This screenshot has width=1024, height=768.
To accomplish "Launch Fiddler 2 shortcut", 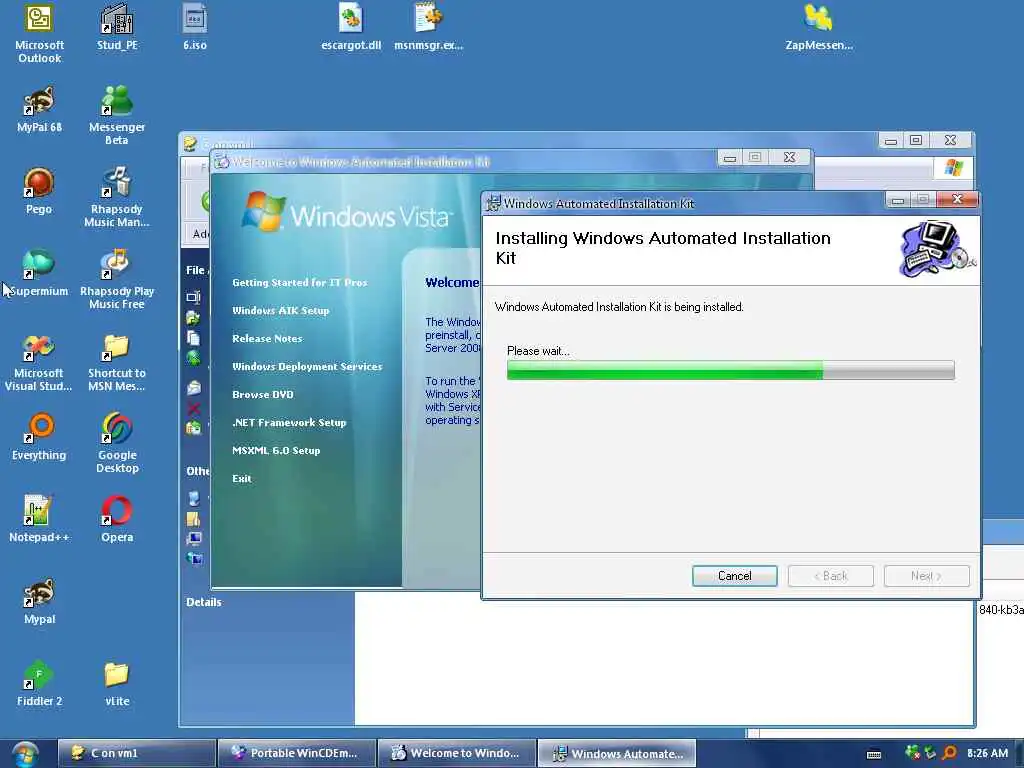I will (39, 684).
